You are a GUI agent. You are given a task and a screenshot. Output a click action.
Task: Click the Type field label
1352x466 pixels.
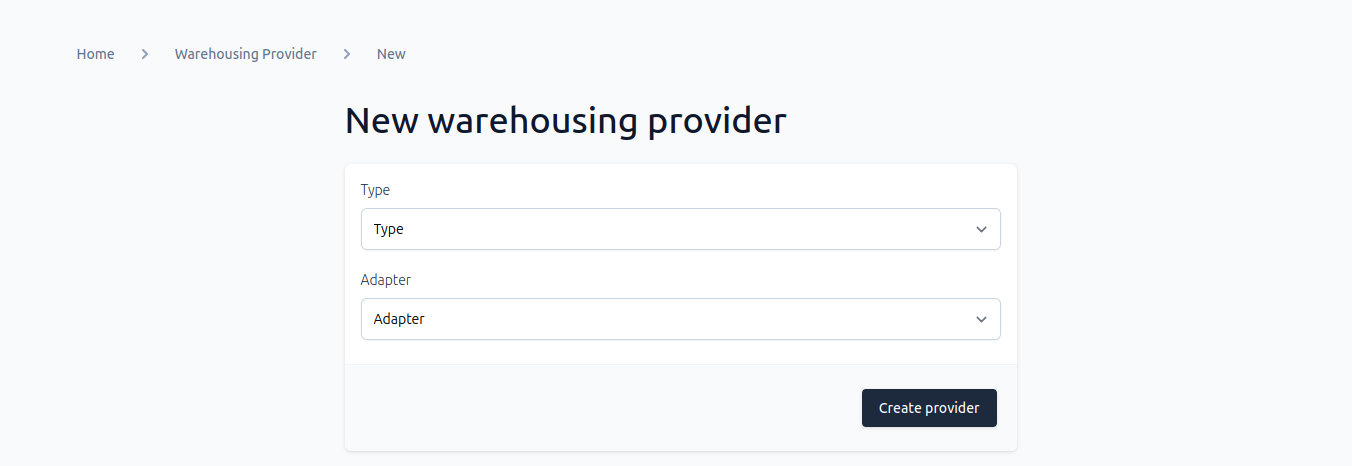point(375,189)
